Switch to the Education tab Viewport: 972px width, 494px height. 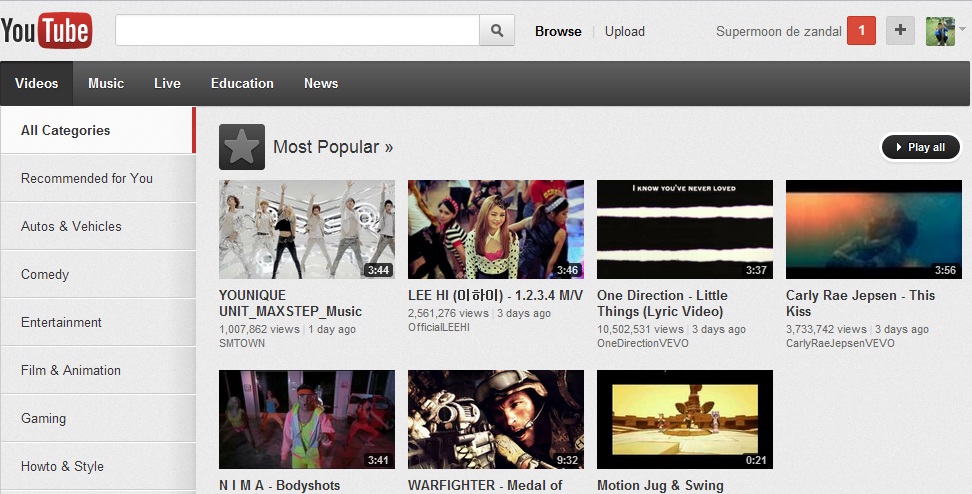pos(242,83)
